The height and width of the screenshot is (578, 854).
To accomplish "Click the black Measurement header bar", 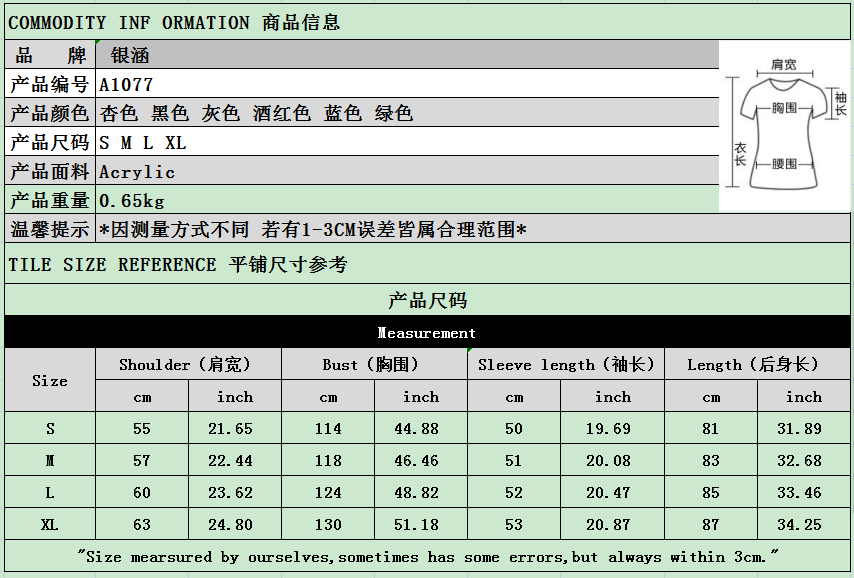I will [427, 333].
